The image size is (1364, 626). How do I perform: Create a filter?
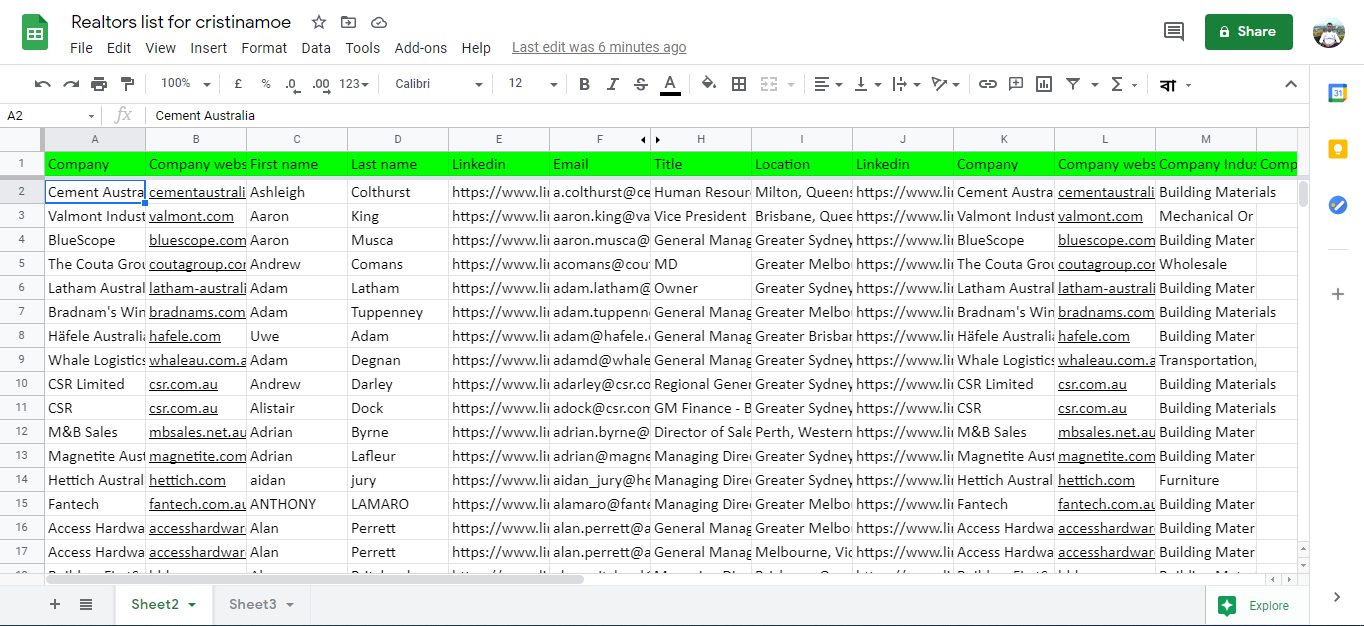click(x=1071, y=84)
